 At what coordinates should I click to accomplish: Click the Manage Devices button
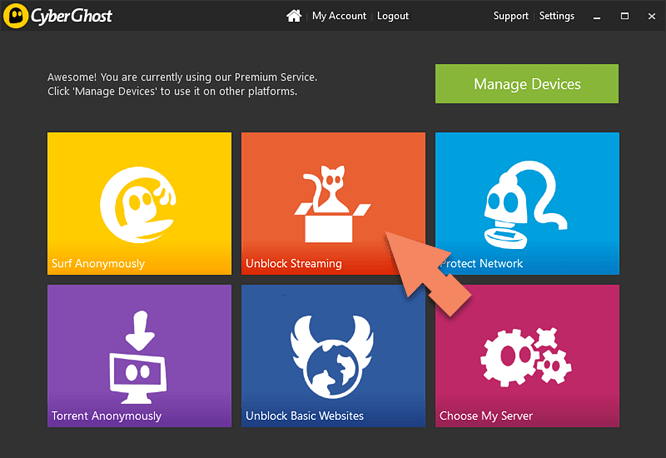point(527,84)
